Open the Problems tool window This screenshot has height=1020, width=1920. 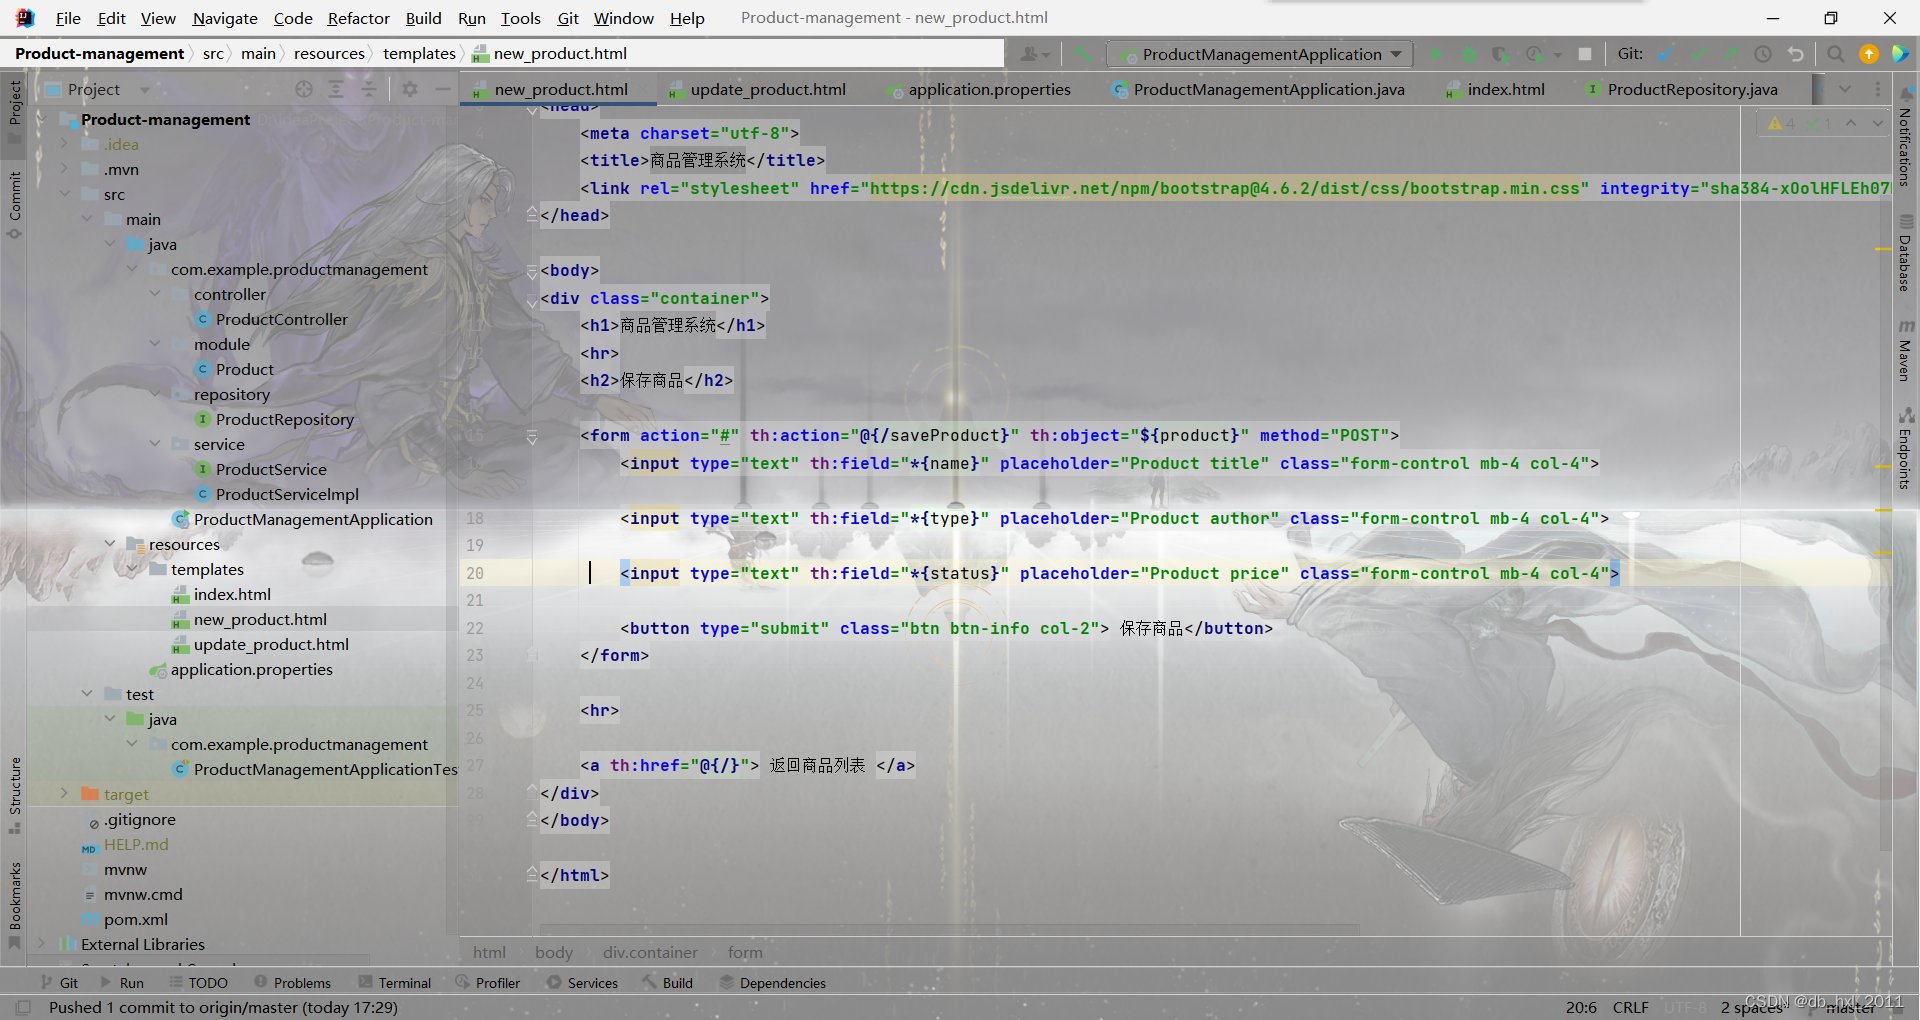[293, 983]
